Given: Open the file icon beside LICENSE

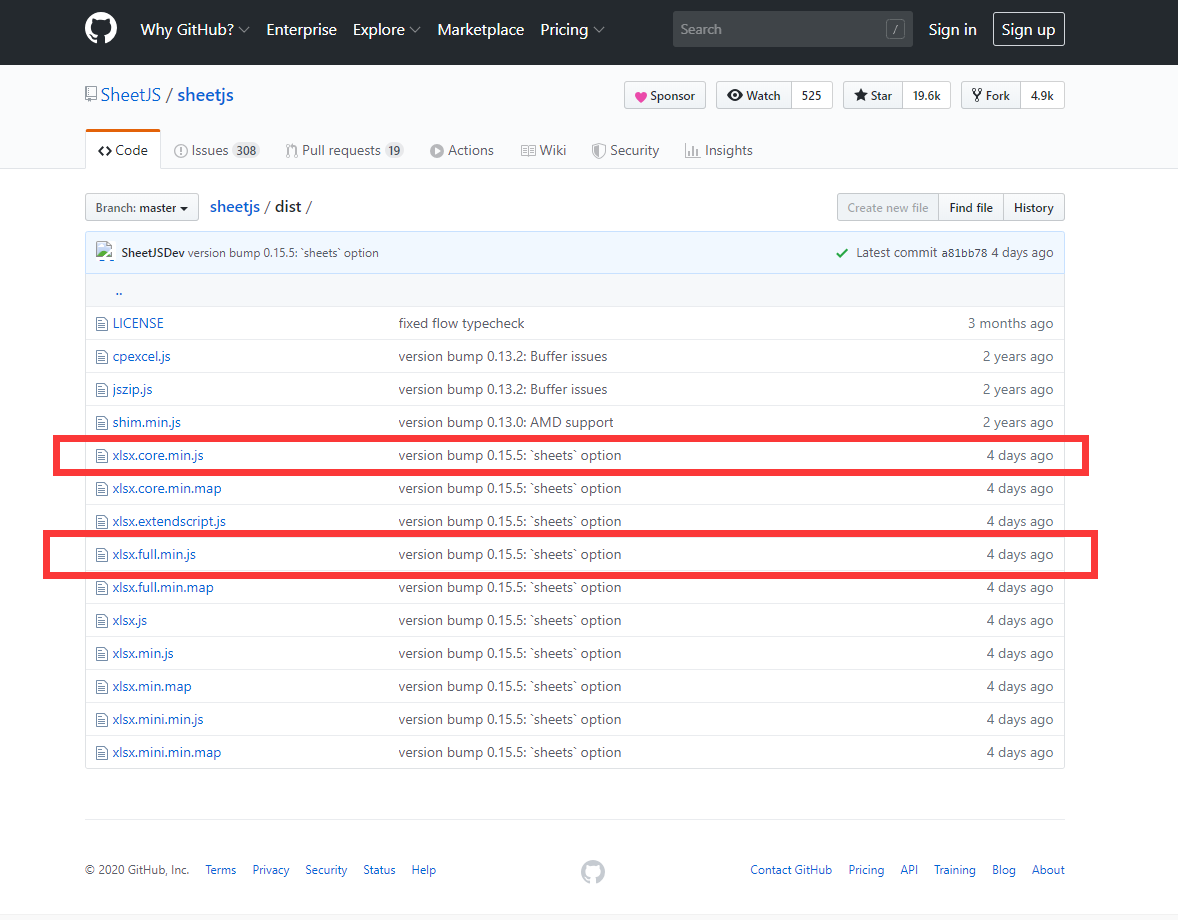Looking at the screenshot, I should click(101, 324).
